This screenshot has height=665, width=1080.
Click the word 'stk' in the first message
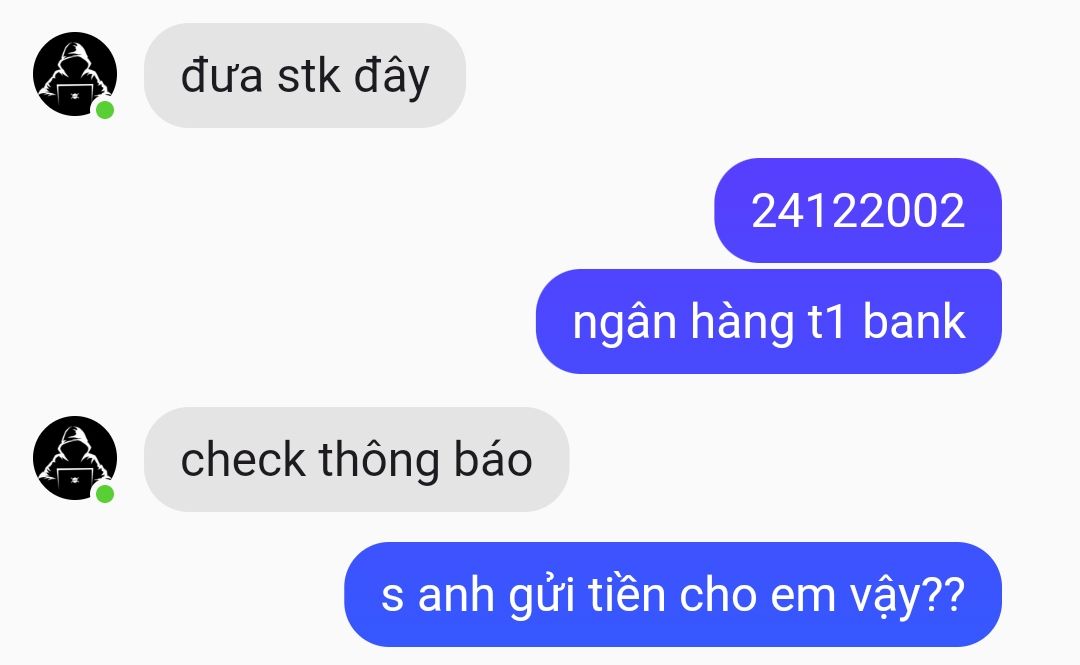click(309, 75)
